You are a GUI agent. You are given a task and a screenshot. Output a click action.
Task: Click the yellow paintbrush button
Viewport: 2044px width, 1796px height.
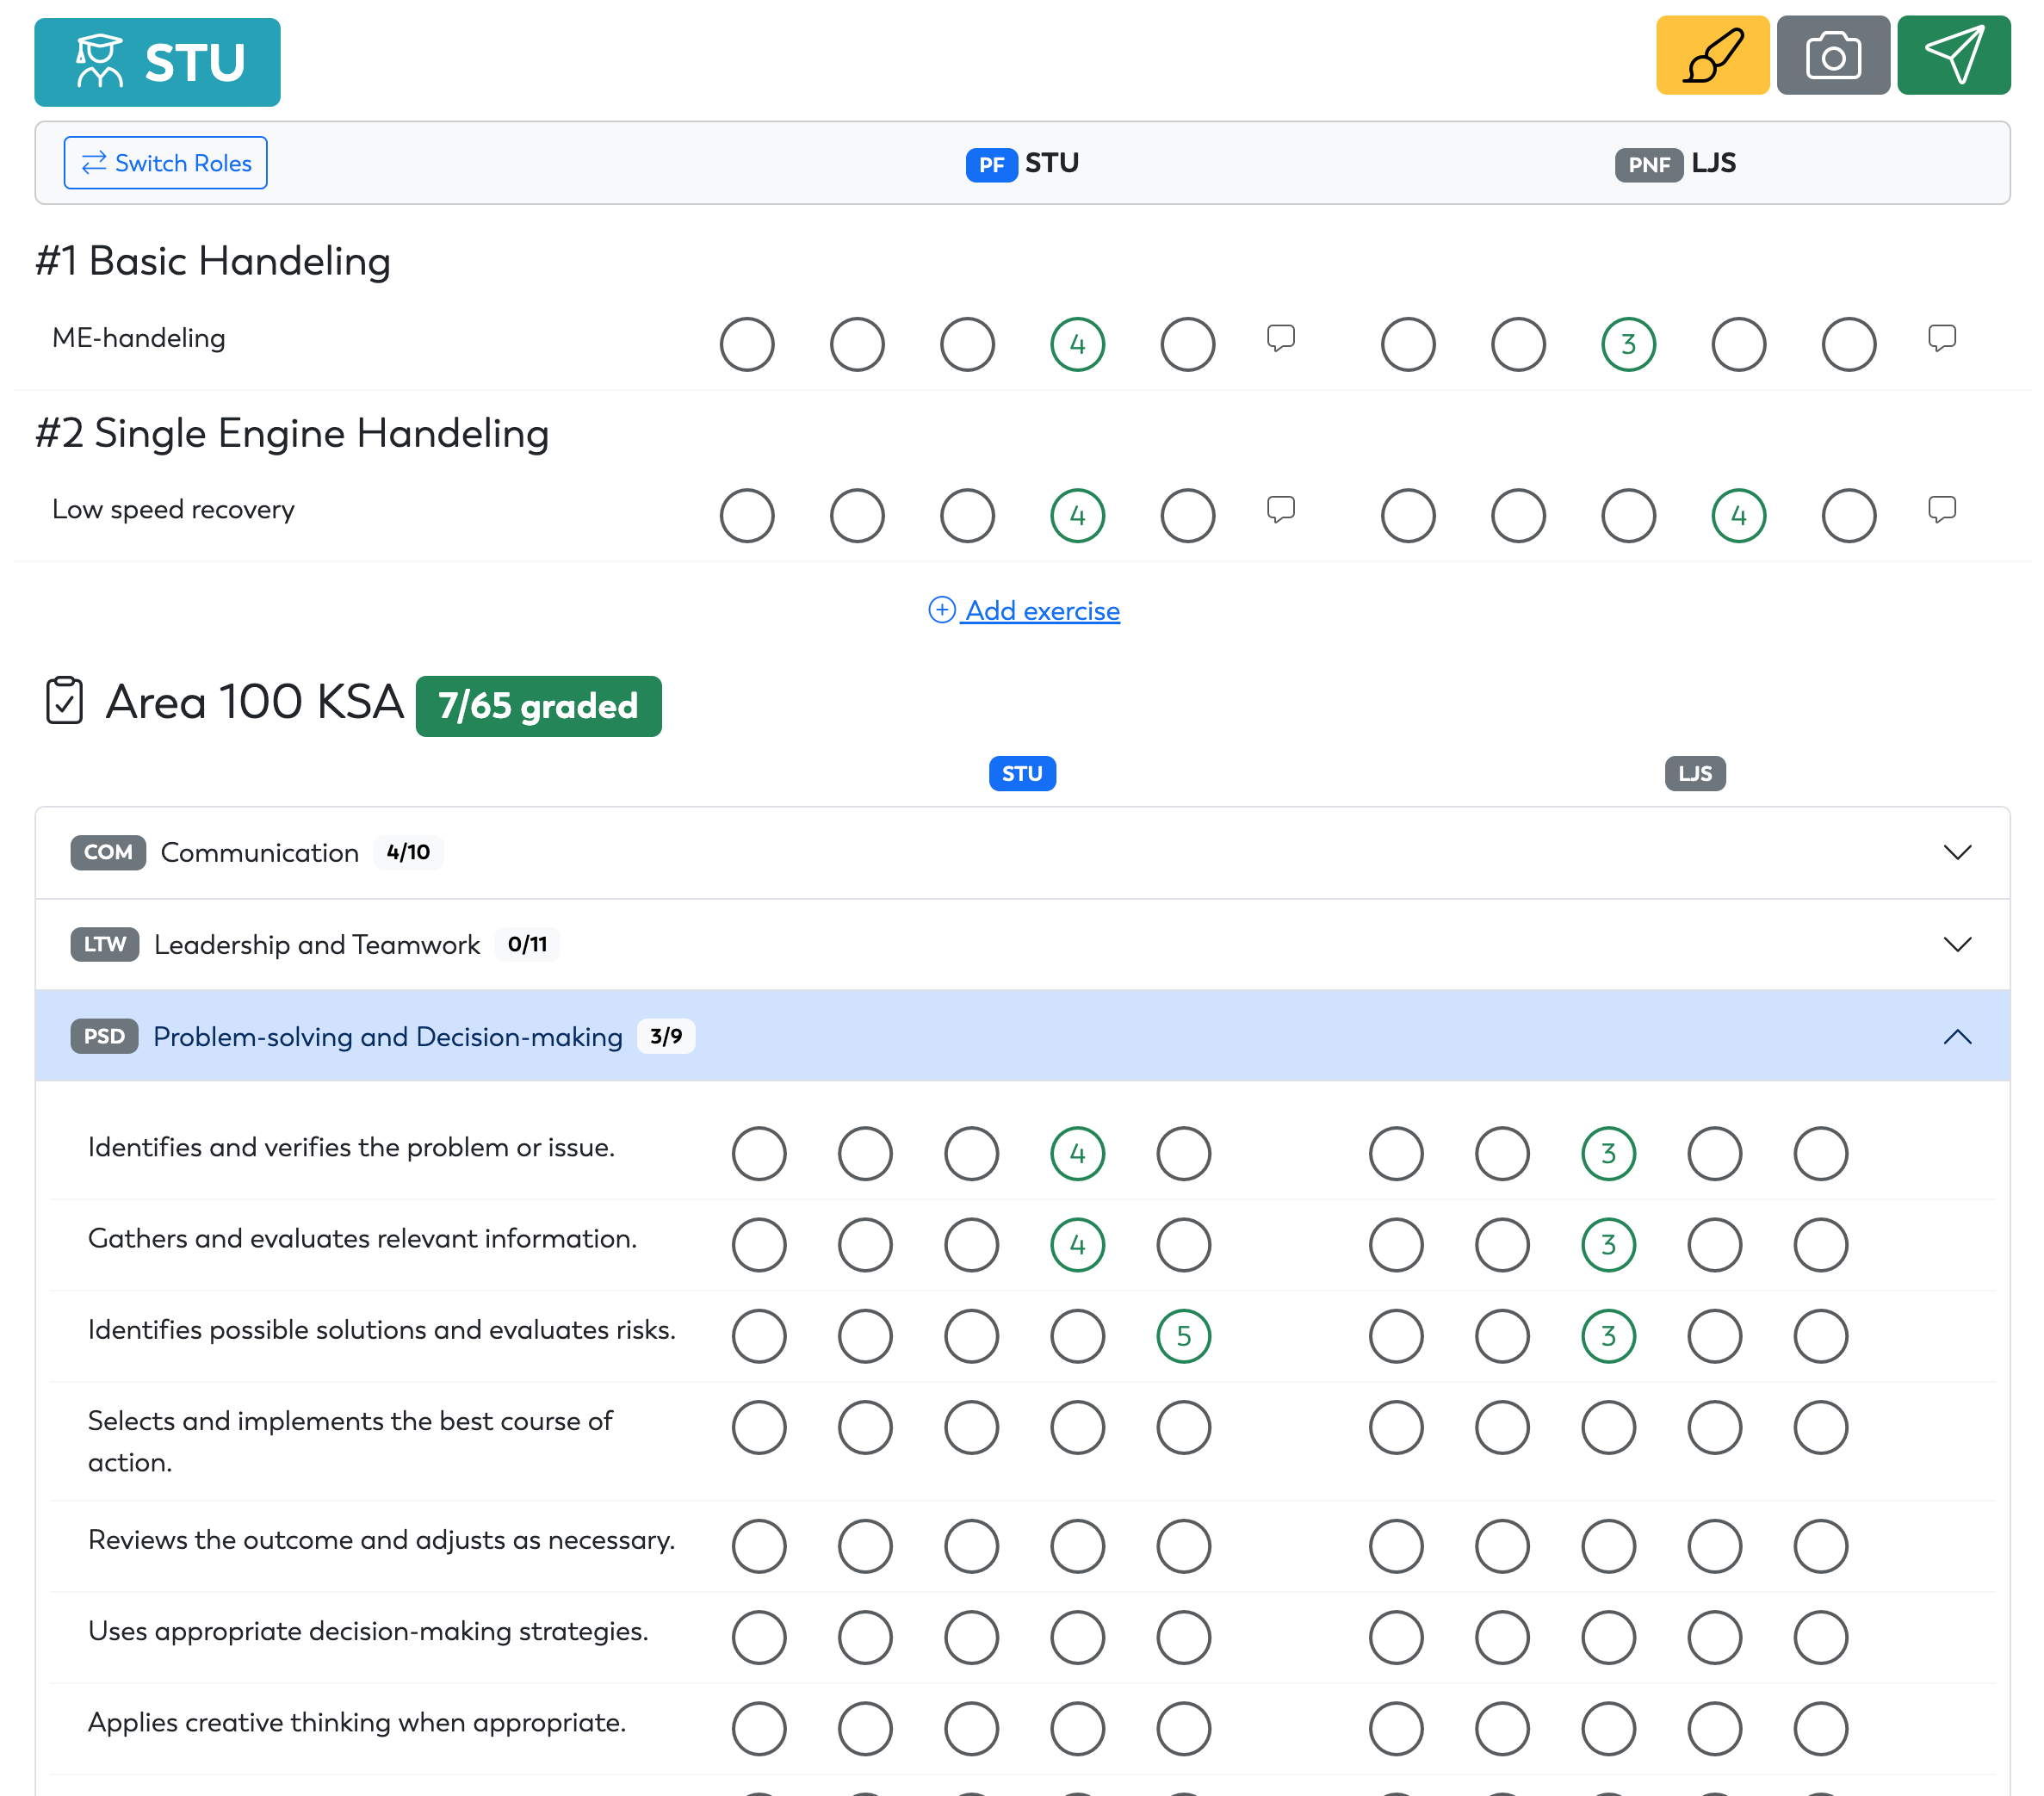[1712, 55]
